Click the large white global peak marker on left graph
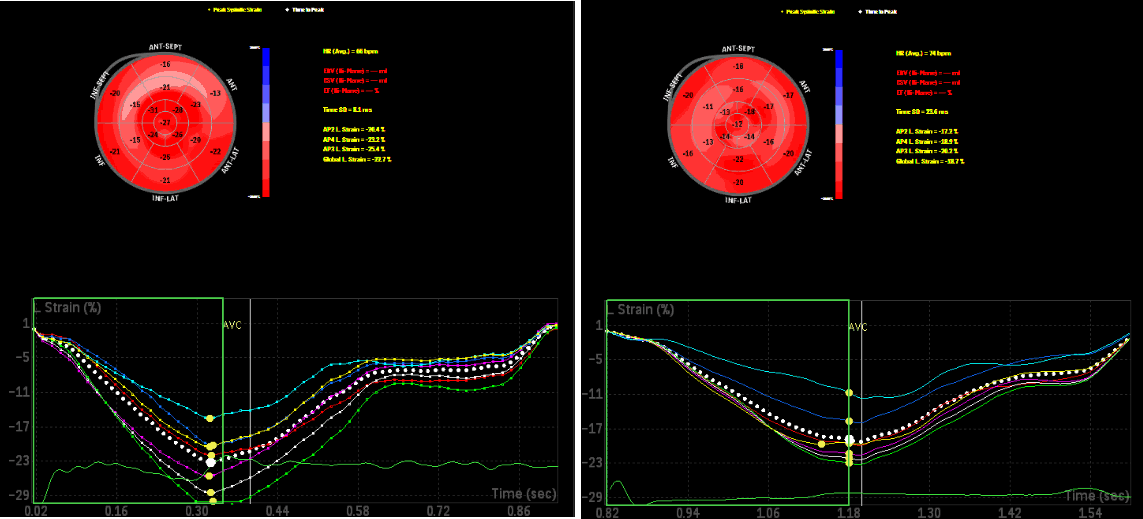Image resolution: width=1143 pixels, height=519 pixels. tap(211, 462)
